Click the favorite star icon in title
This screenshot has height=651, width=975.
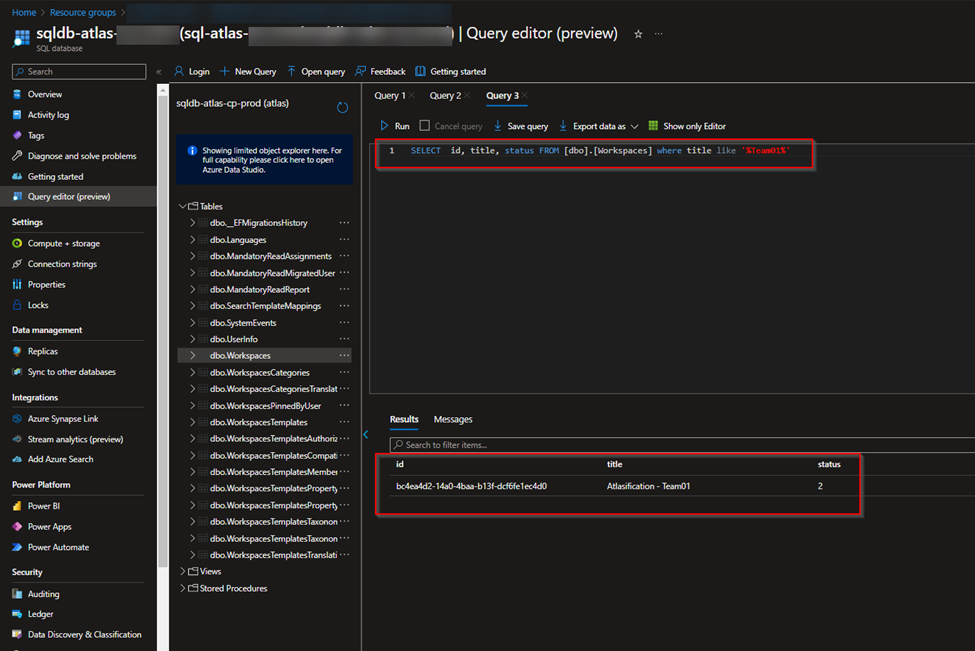pyautogui.click(x=639, y=34)
